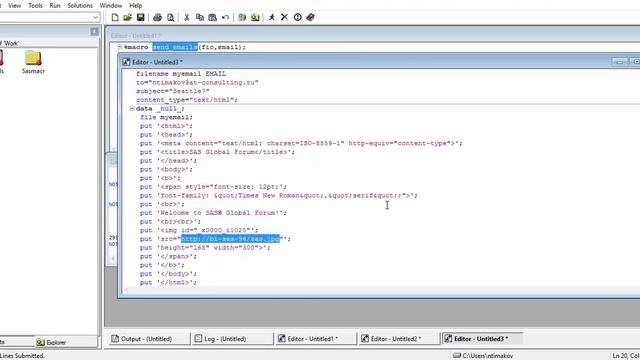Click the Copy toolbar icon
This screenshot has height=360, width=640.
[x=200, y=17]
